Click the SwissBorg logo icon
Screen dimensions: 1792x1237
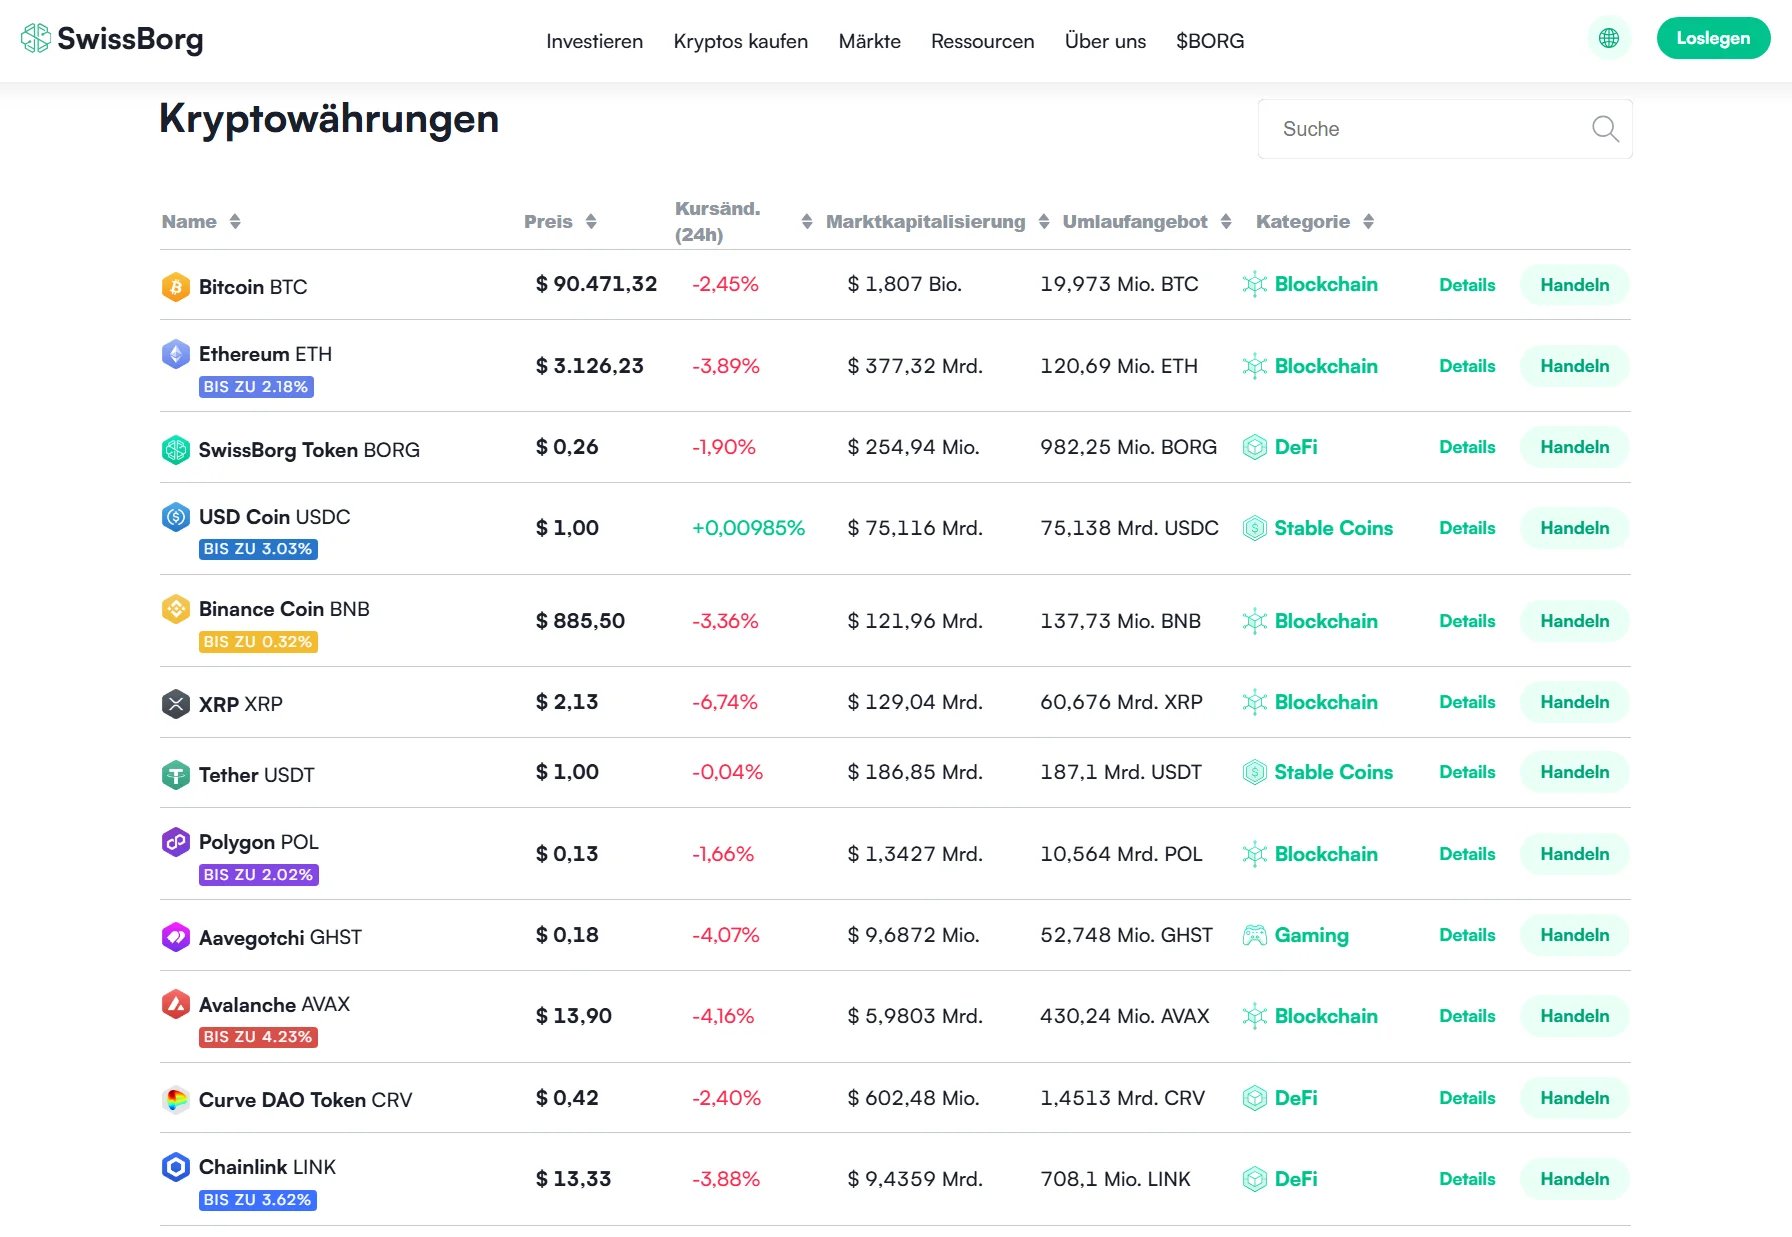[36, 38]
